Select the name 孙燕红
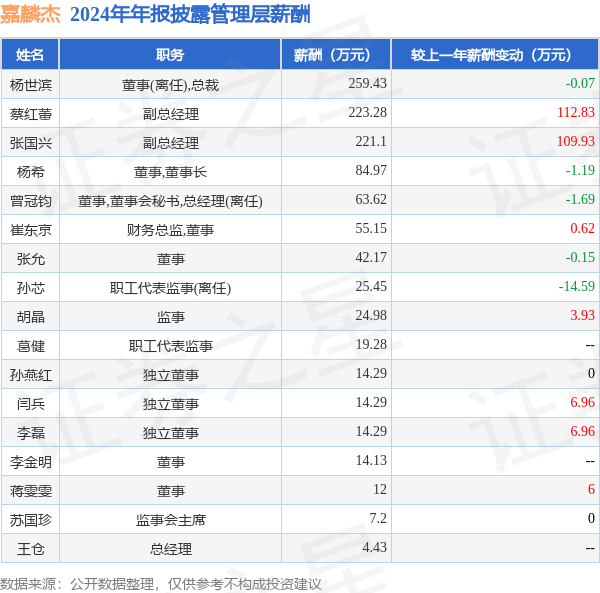Viewport: 600px width, 593px height. coord(31,375)
